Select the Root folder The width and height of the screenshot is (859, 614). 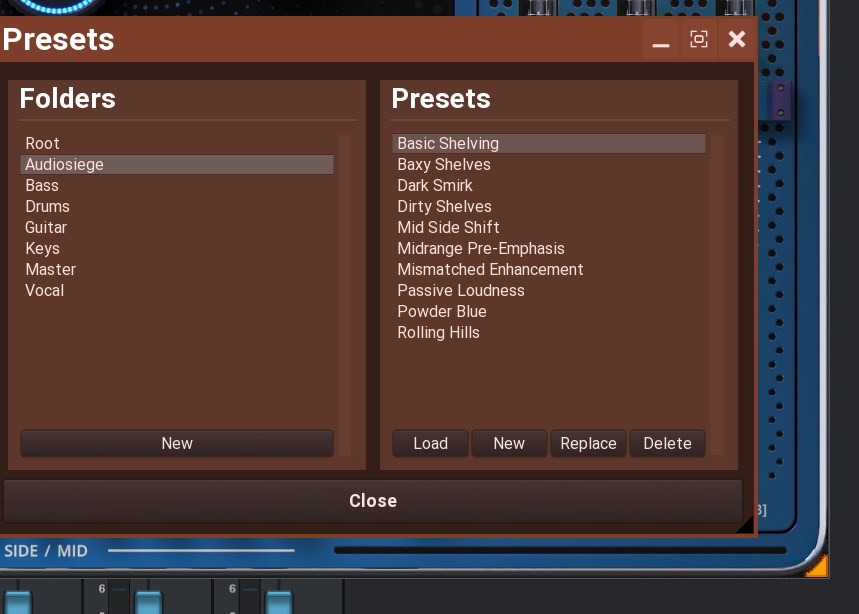pos(43,144)
